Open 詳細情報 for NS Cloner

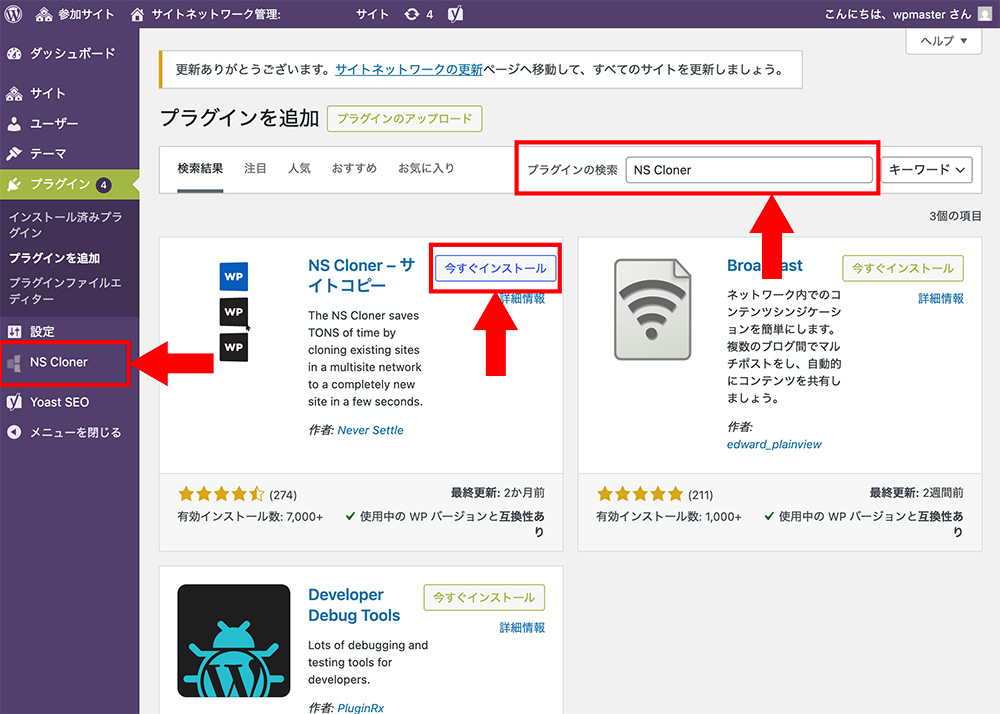coord(522,298)
